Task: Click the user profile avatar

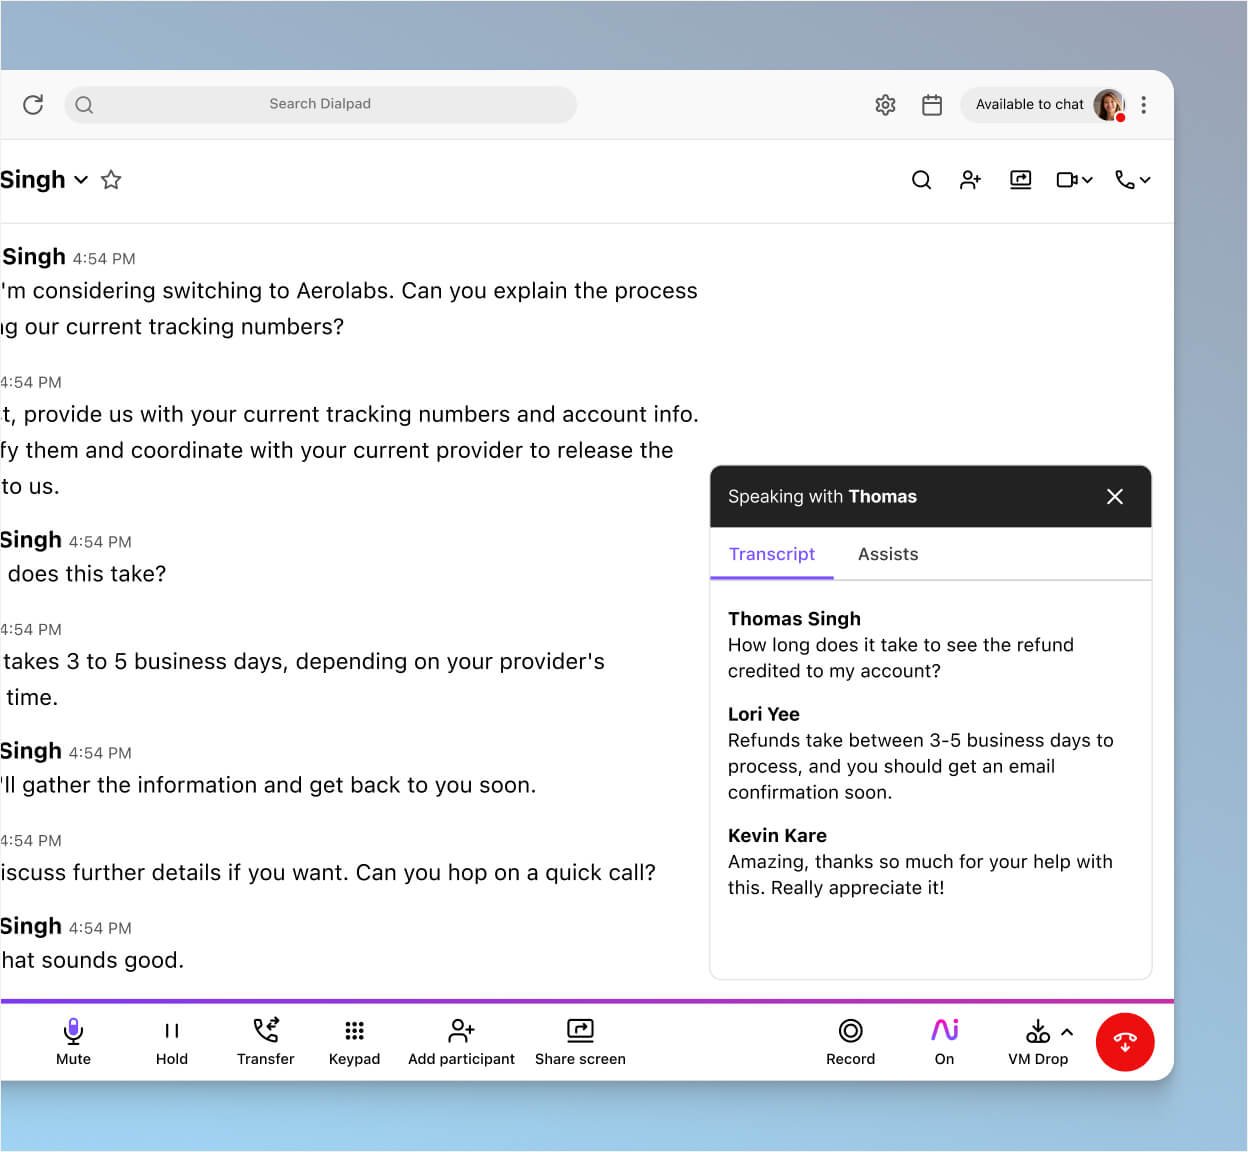Action: pyautogui.click(x=1109, y=104)
